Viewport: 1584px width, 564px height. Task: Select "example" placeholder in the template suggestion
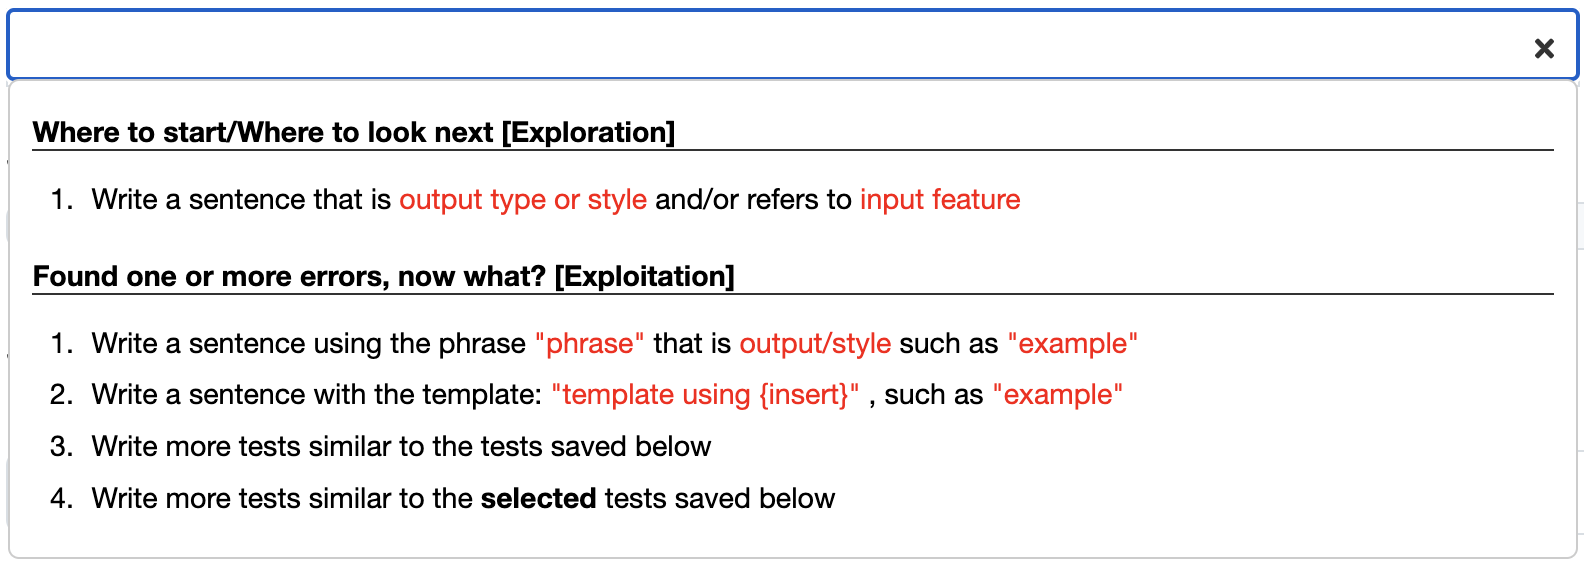1057,394
